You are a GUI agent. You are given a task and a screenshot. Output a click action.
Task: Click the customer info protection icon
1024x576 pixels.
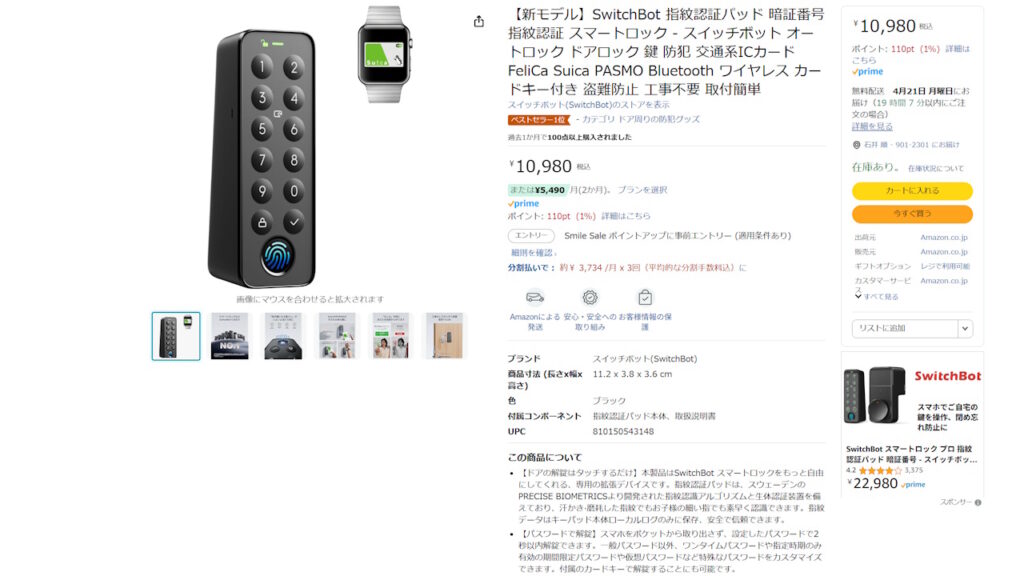coord(645,298)
